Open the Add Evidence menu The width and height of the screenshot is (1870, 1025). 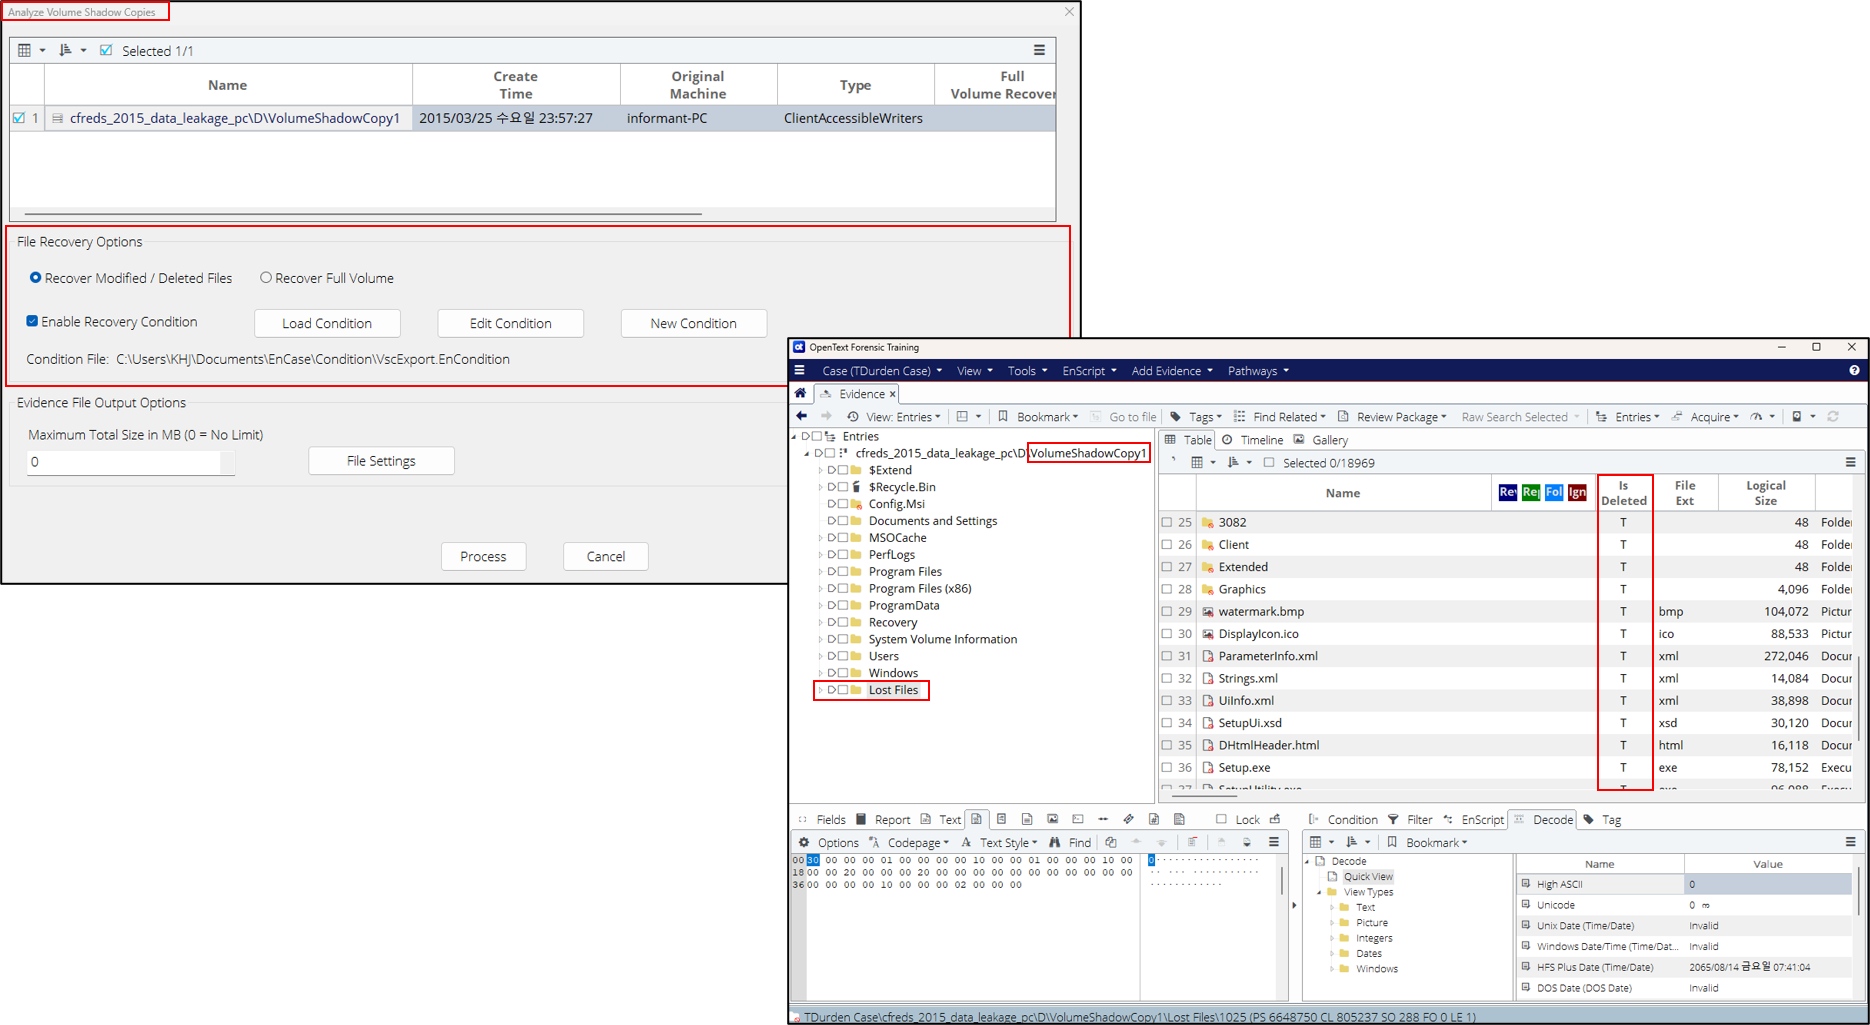(x=1172, y=371)
